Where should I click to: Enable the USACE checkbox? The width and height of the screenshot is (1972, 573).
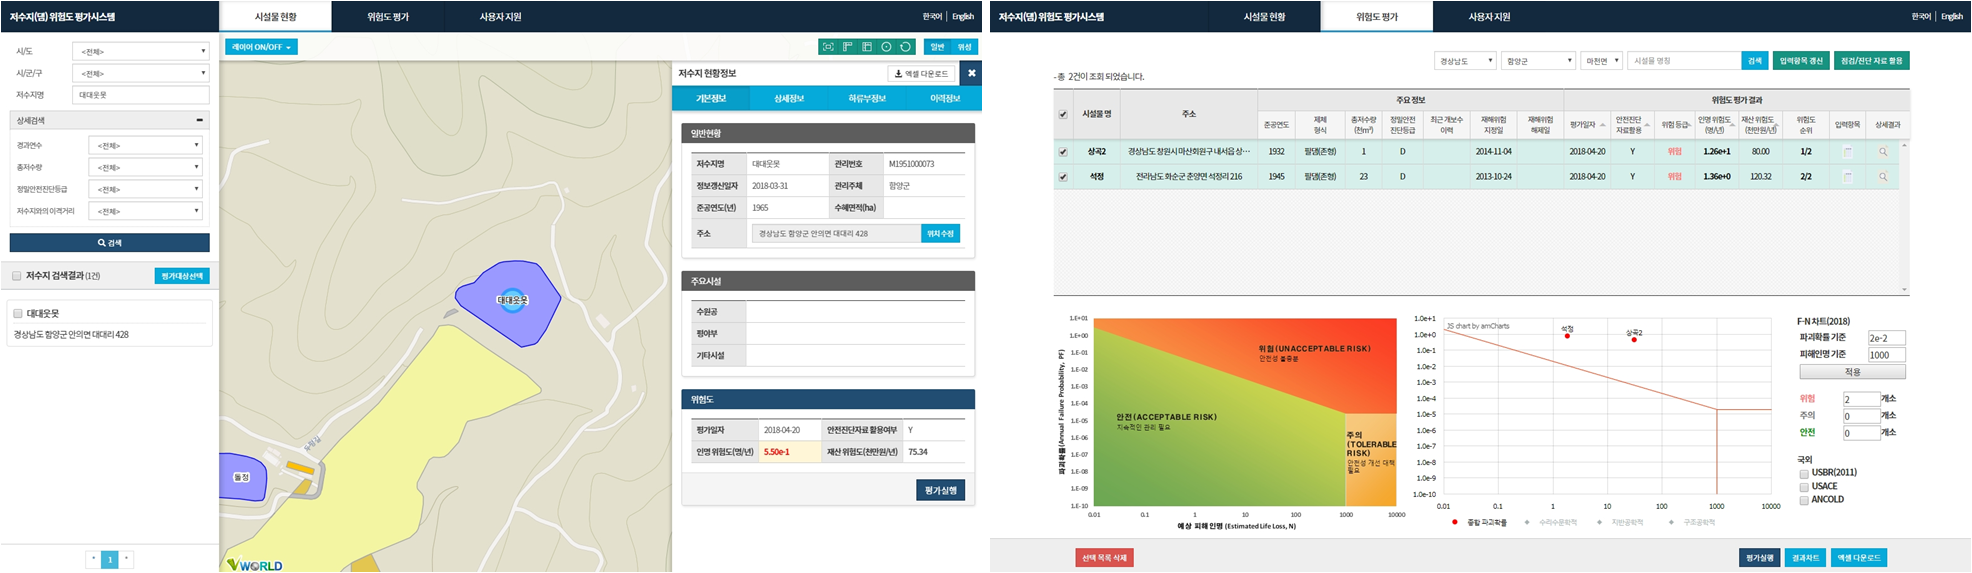[x=1804, y=486]
